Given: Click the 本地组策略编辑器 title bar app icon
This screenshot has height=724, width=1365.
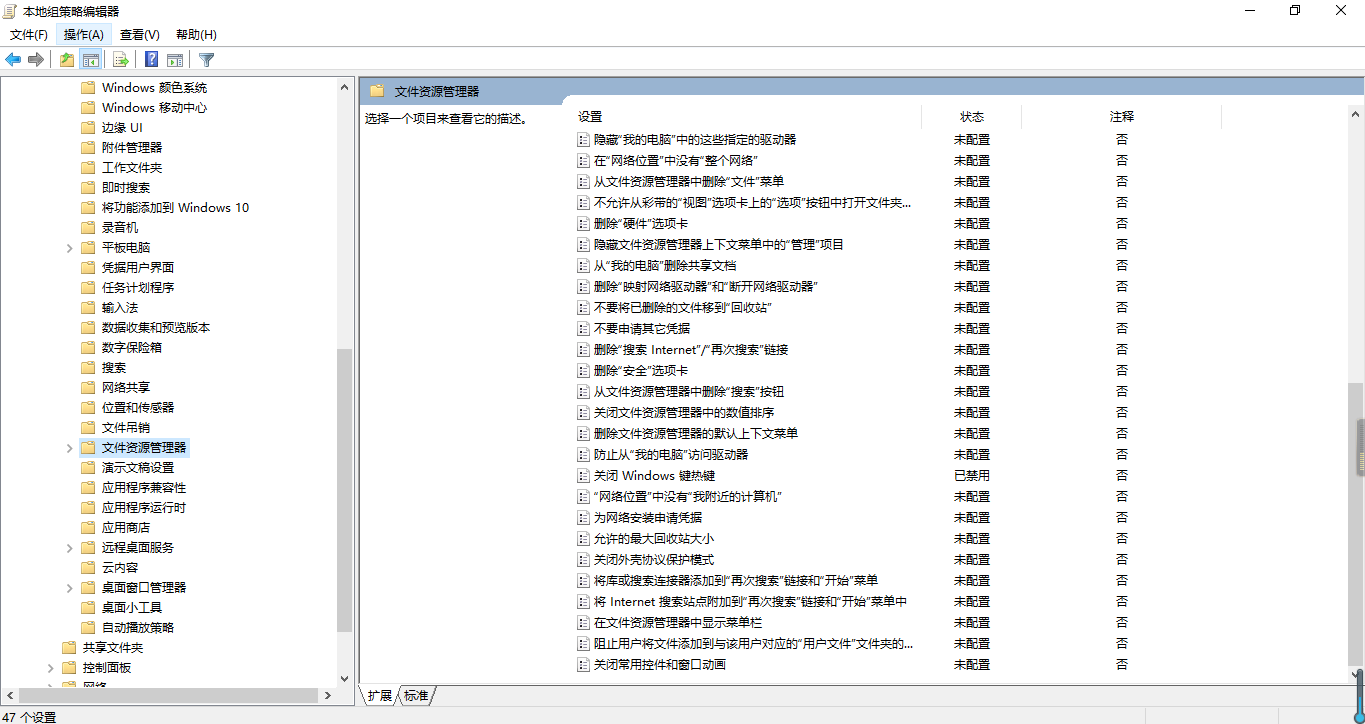Looking at the screenshot, I should pos(10,11).
